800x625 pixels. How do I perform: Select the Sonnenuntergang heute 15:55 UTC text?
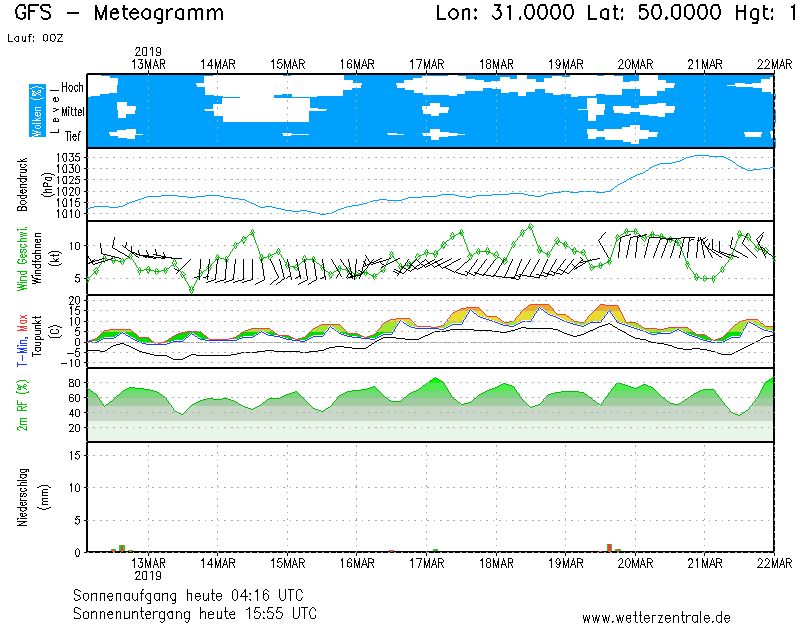195,612
